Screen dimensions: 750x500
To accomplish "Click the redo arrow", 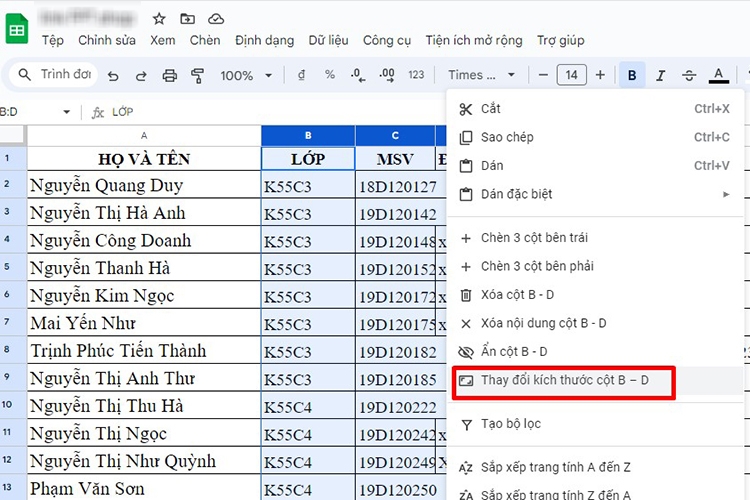I will 141,75.
